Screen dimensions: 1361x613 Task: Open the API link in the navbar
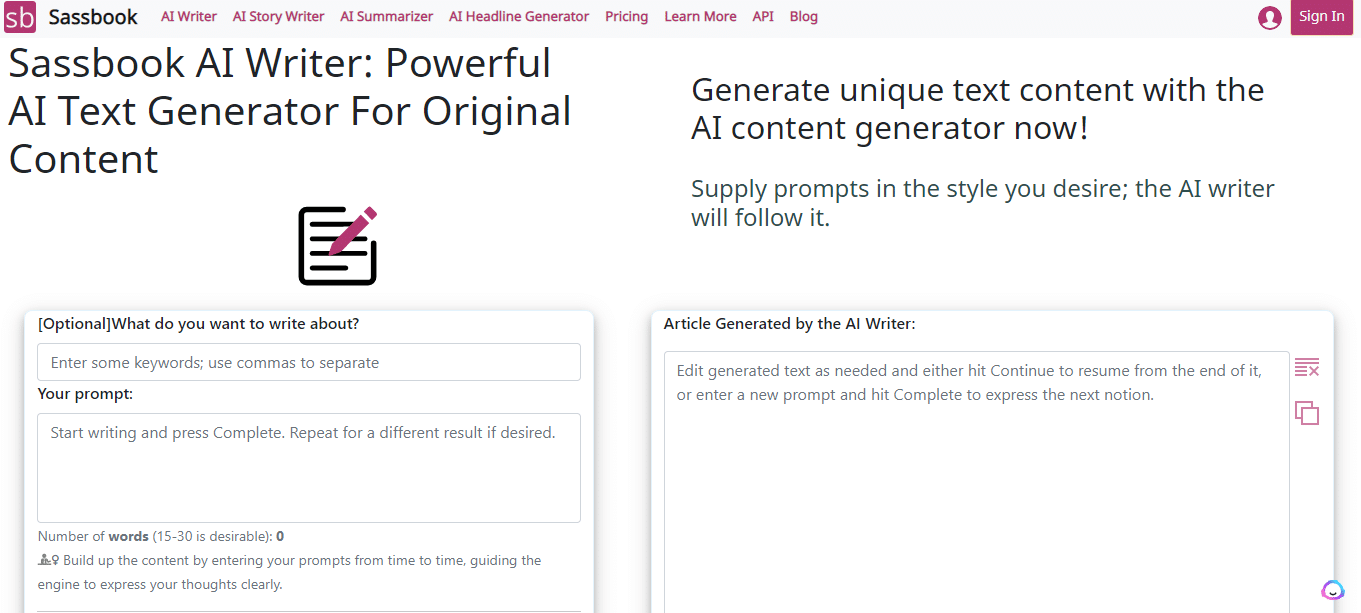(x=763, y=17)
